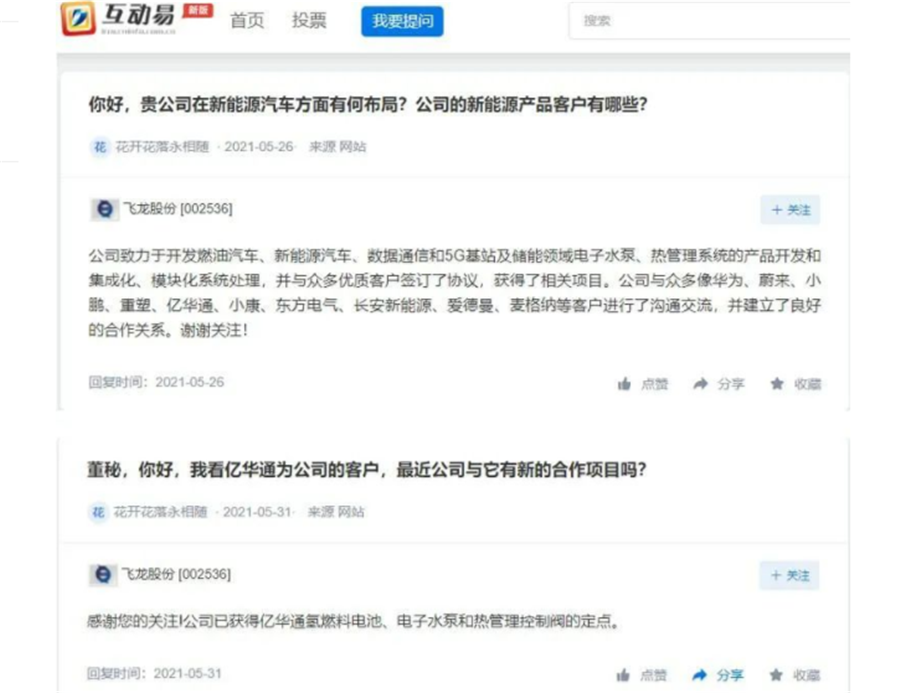Viewport: 900px width, 693px height.
Task: Like the first answer with thumbs-up icon
Action: tap(624, 384)
